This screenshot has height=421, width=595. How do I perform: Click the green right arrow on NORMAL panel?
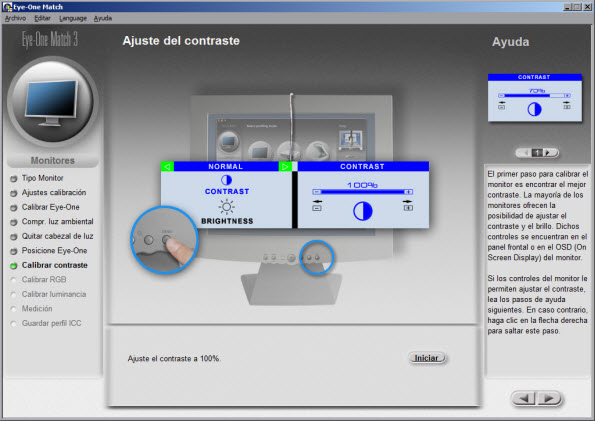click(x=285, y=167)
